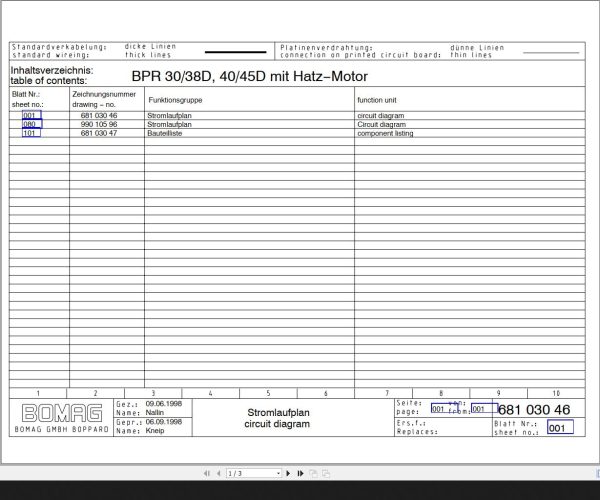Click the 'from' 001 box in title block
This screenshot has width=600, height=500.
[485, 408]
